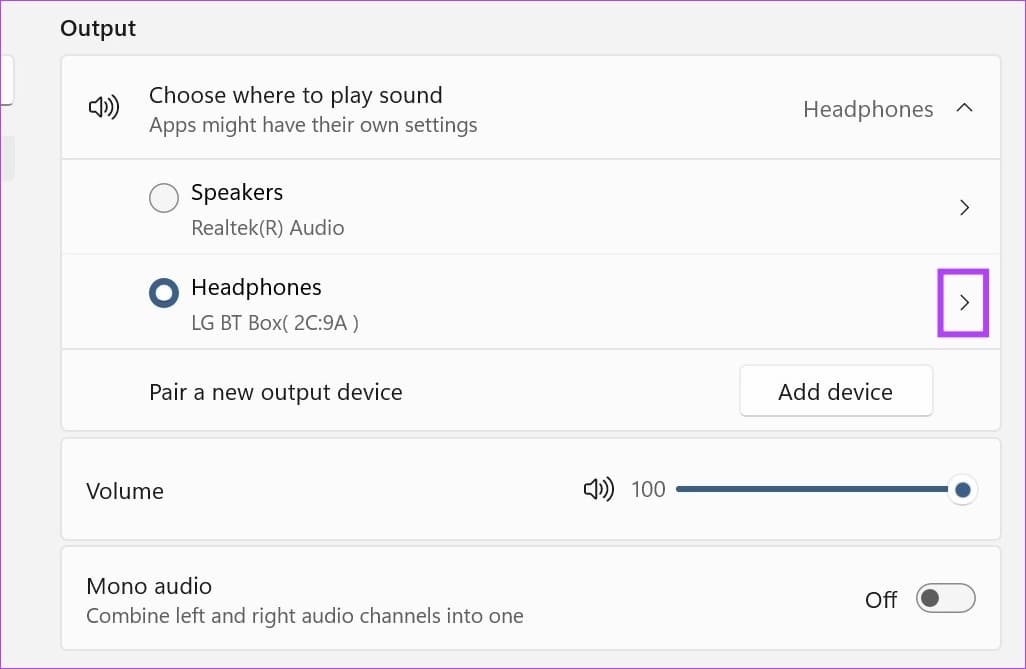
Task: Click the Realtek(R) Audio device subtitle
Action: pyautogui.click(x=267, y=228)
